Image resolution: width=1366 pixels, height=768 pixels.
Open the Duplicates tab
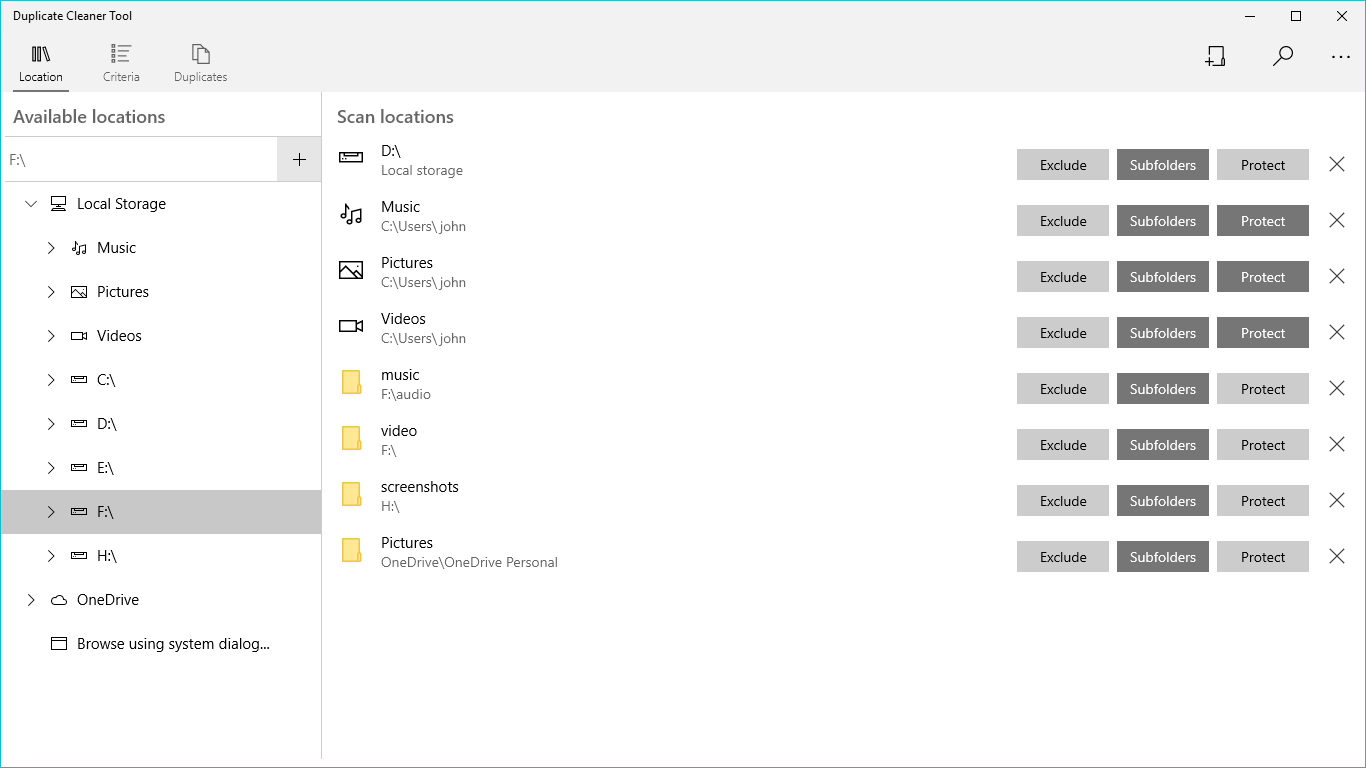[200, 63]
